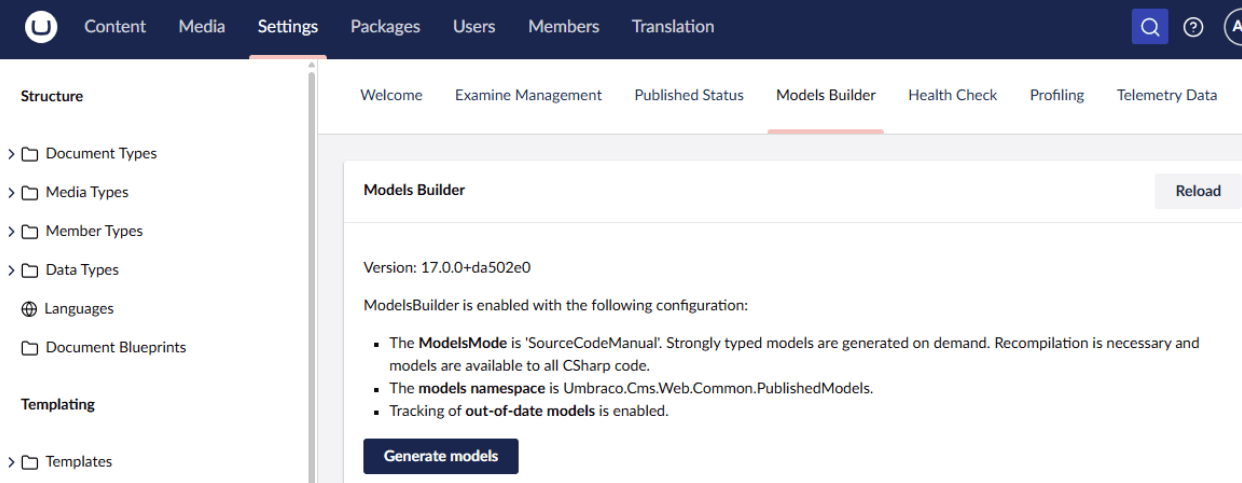Open the search magnifier icon

click(1150, 27)
